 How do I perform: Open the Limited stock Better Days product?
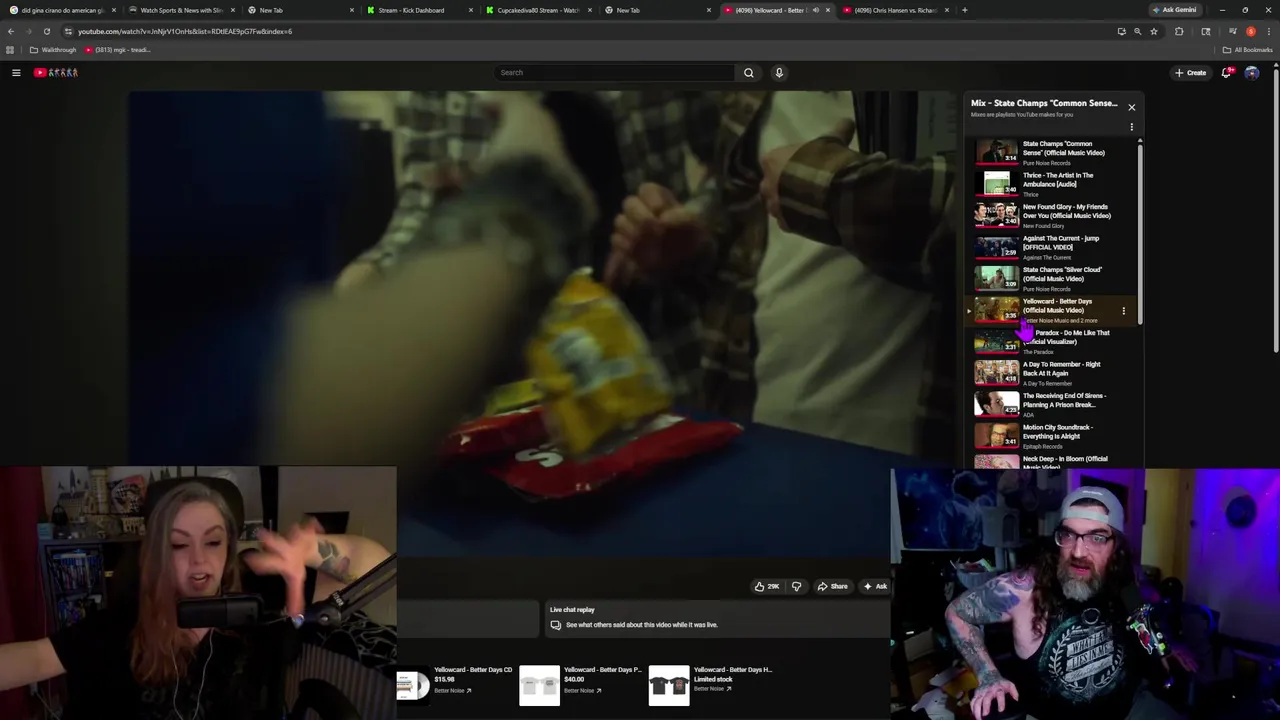tap(733, 680)
